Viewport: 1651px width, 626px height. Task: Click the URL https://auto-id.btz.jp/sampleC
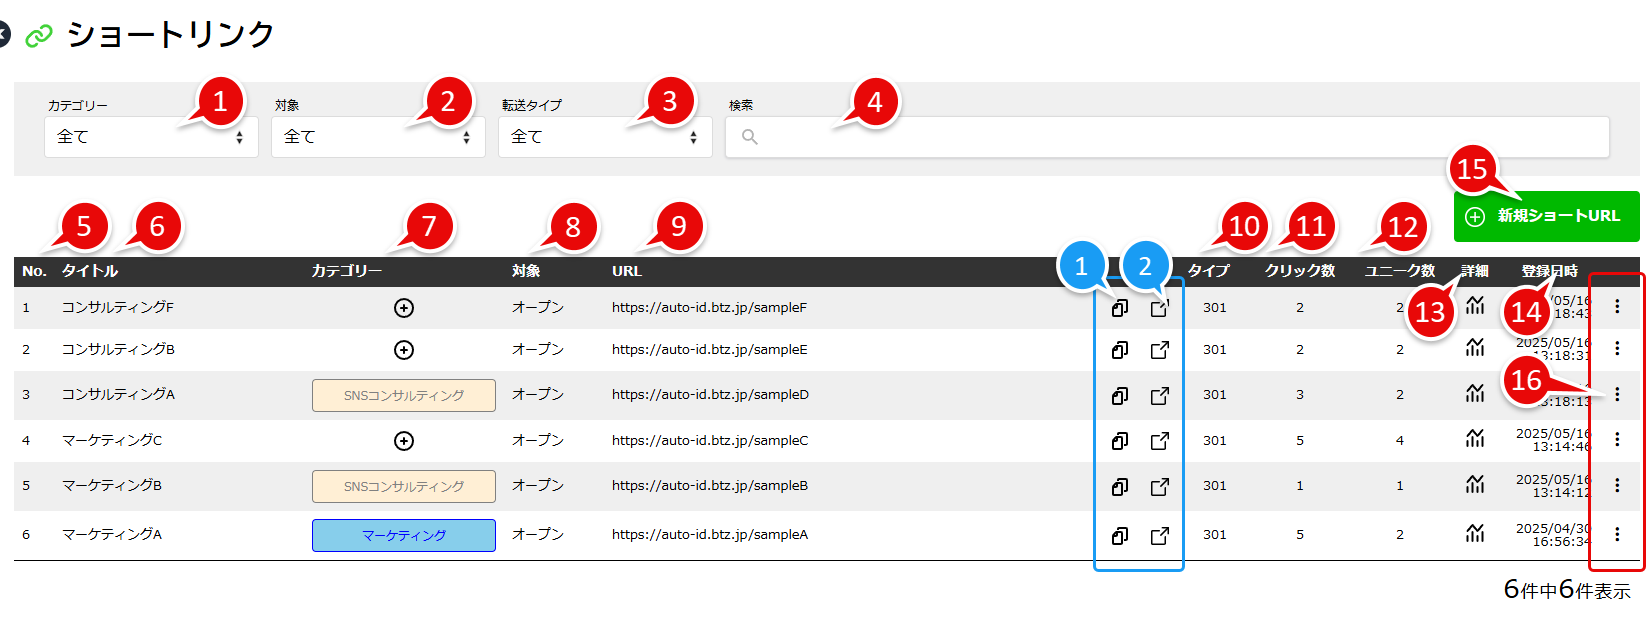coord(710,440)
